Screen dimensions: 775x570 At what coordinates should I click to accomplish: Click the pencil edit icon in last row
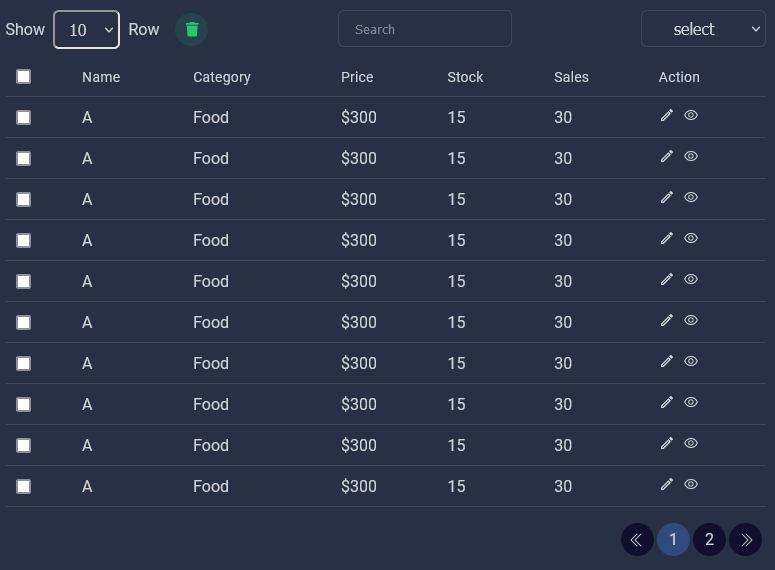point(667,484)
